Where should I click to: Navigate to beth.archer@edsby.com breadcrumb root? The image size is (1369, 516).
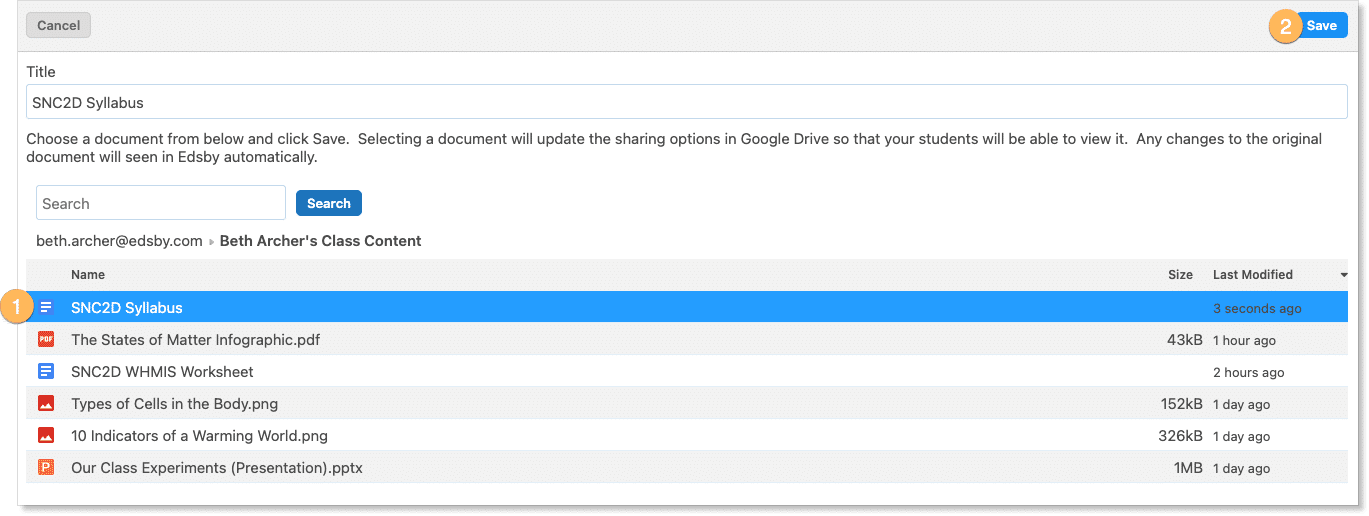point(119,241)
